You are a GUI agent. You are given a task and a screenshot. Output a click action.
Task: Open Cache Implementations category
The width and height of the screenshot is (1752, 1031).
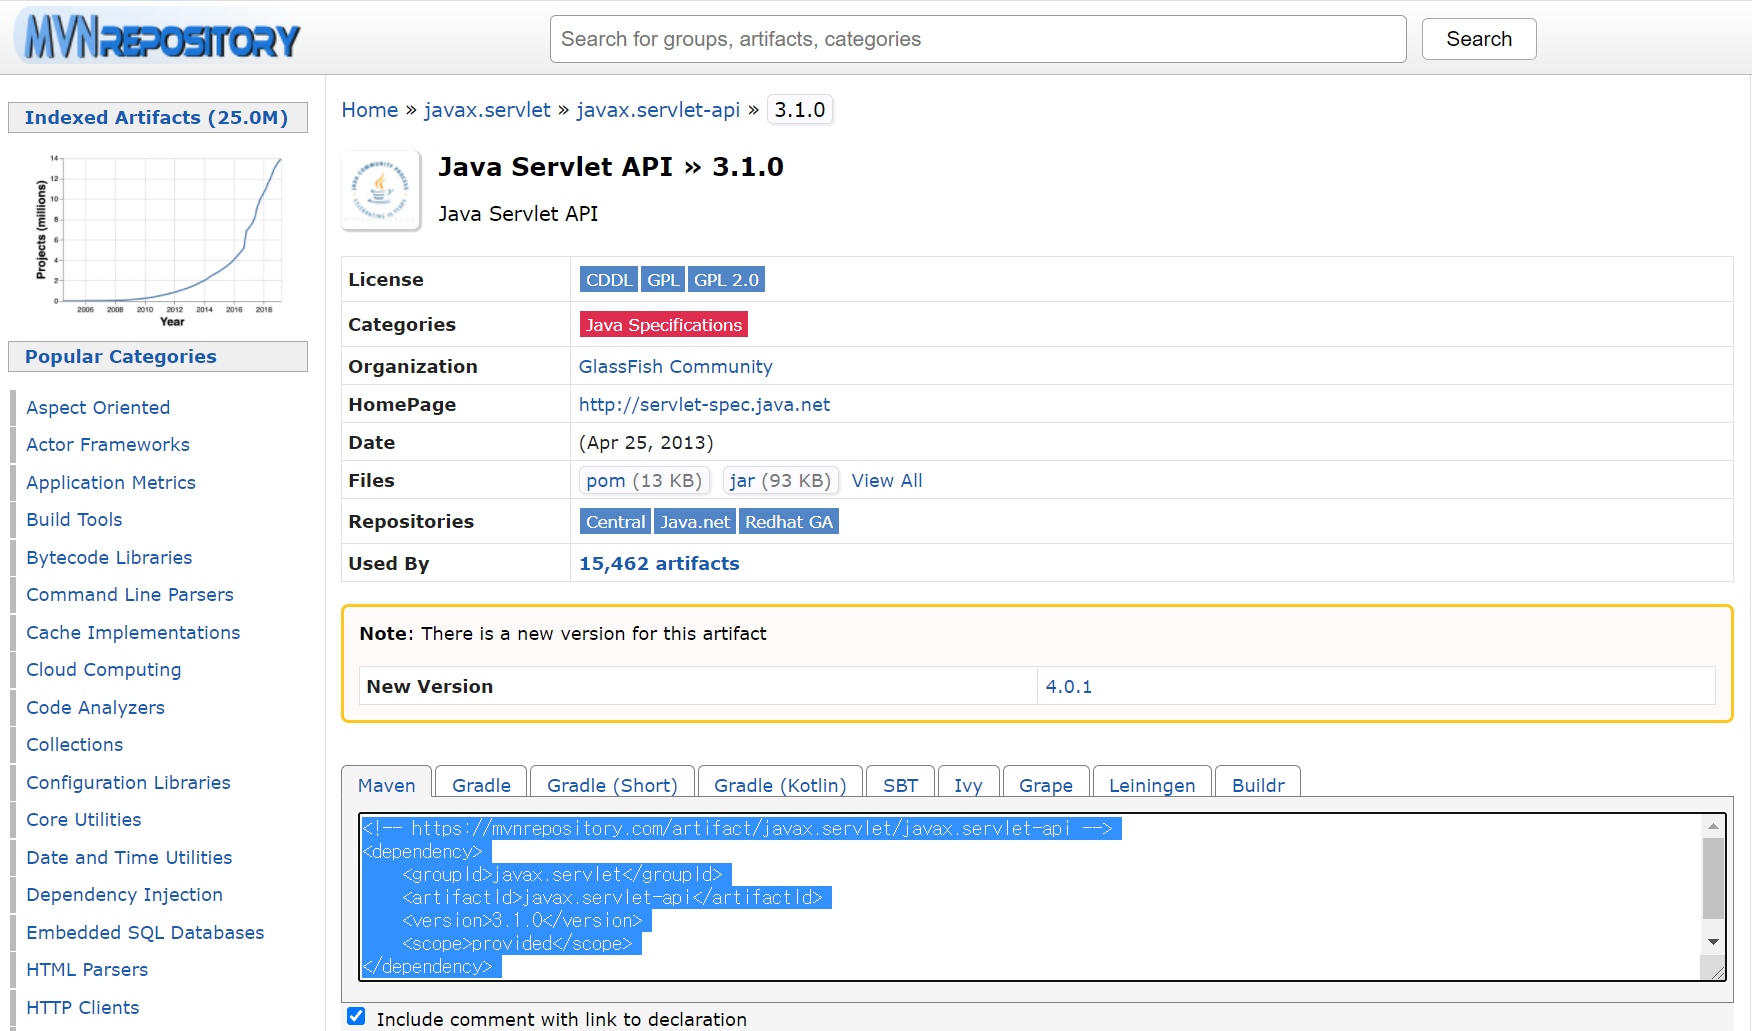click(x=133, y=633)
